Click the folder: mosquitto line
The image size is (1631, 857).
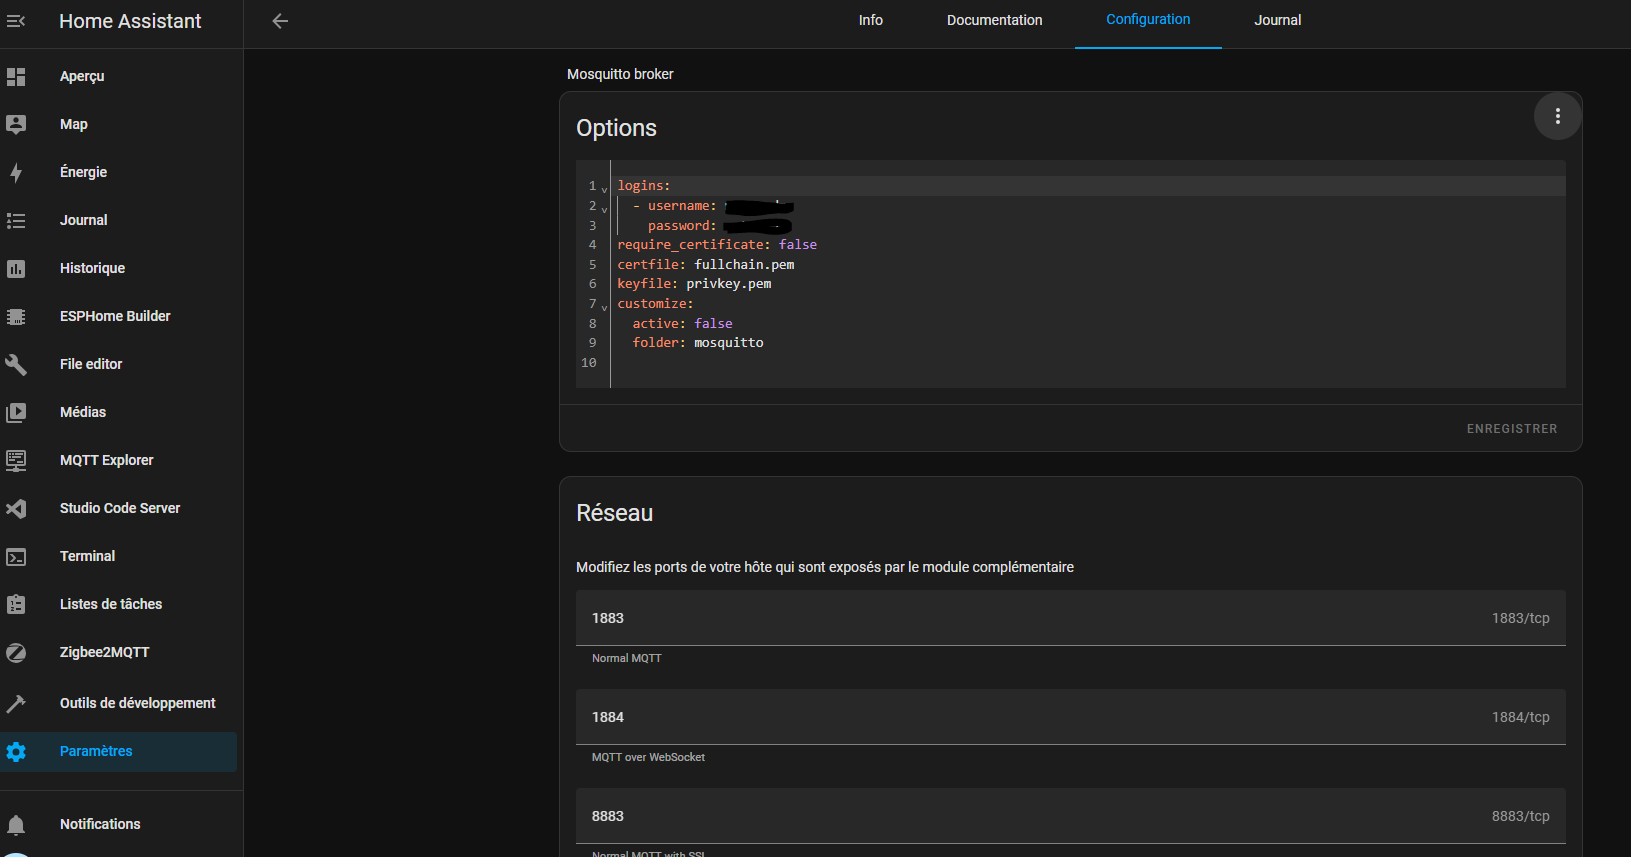[x=698, y=343]
